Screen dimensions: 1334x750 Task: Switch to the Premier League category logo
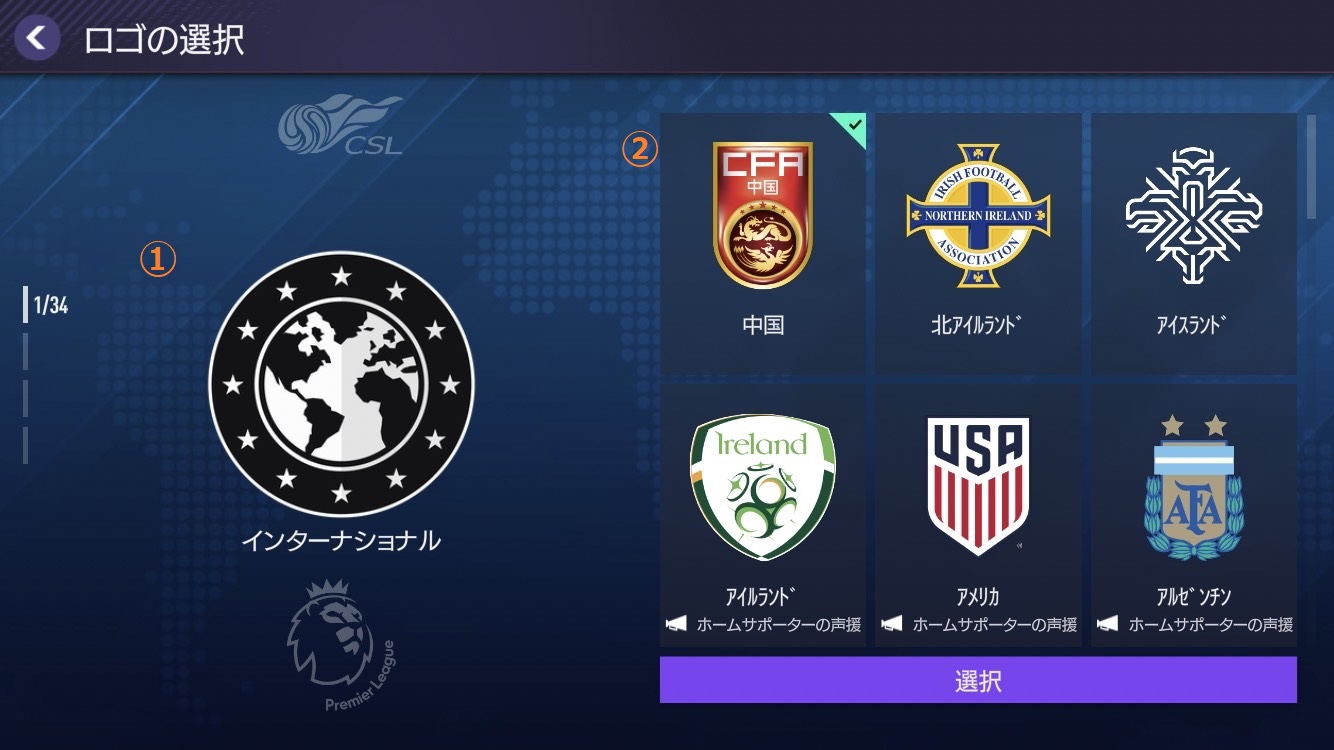tap(341, 647)
